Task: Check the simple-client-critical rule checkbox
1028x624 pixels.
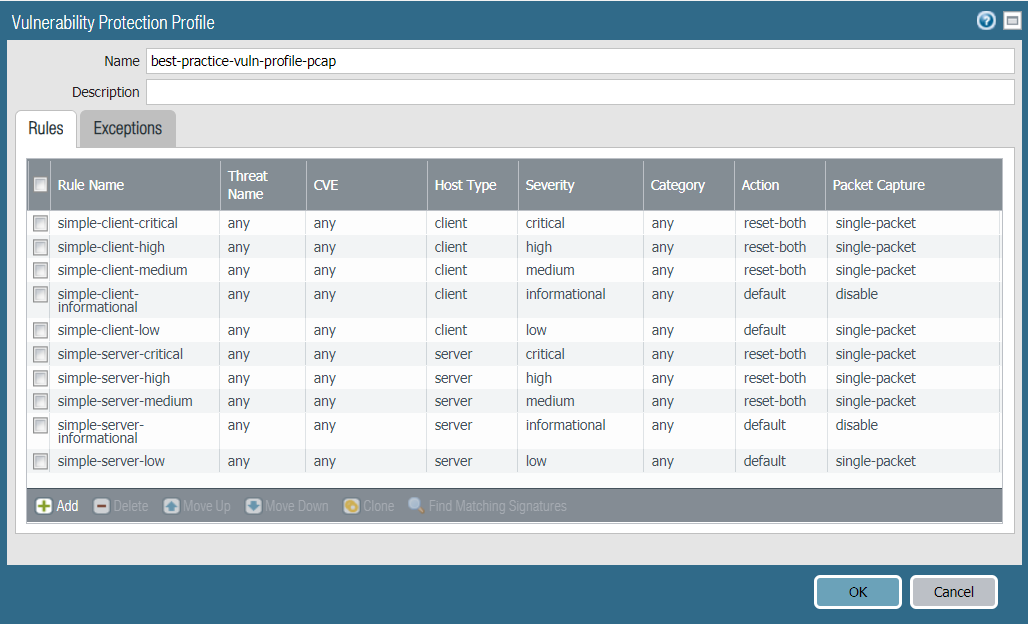Action: (x=40, y=223)
